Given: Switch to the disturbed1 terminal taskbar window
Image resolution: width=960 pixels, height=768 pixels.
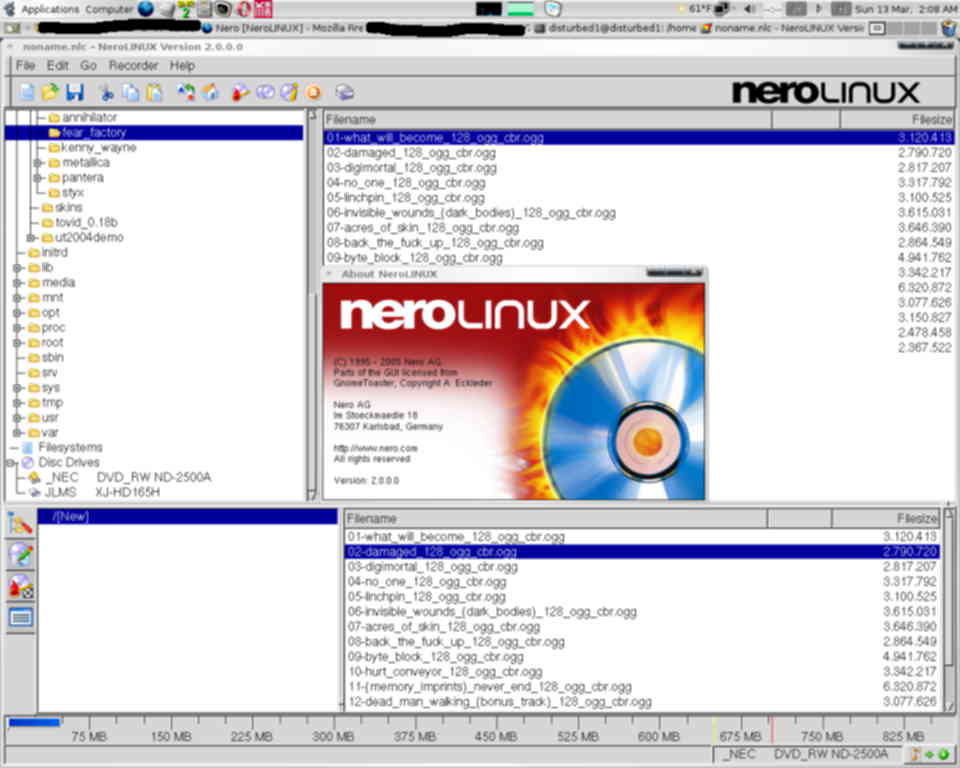Looking at the screenshot, I should pos(615,28).
